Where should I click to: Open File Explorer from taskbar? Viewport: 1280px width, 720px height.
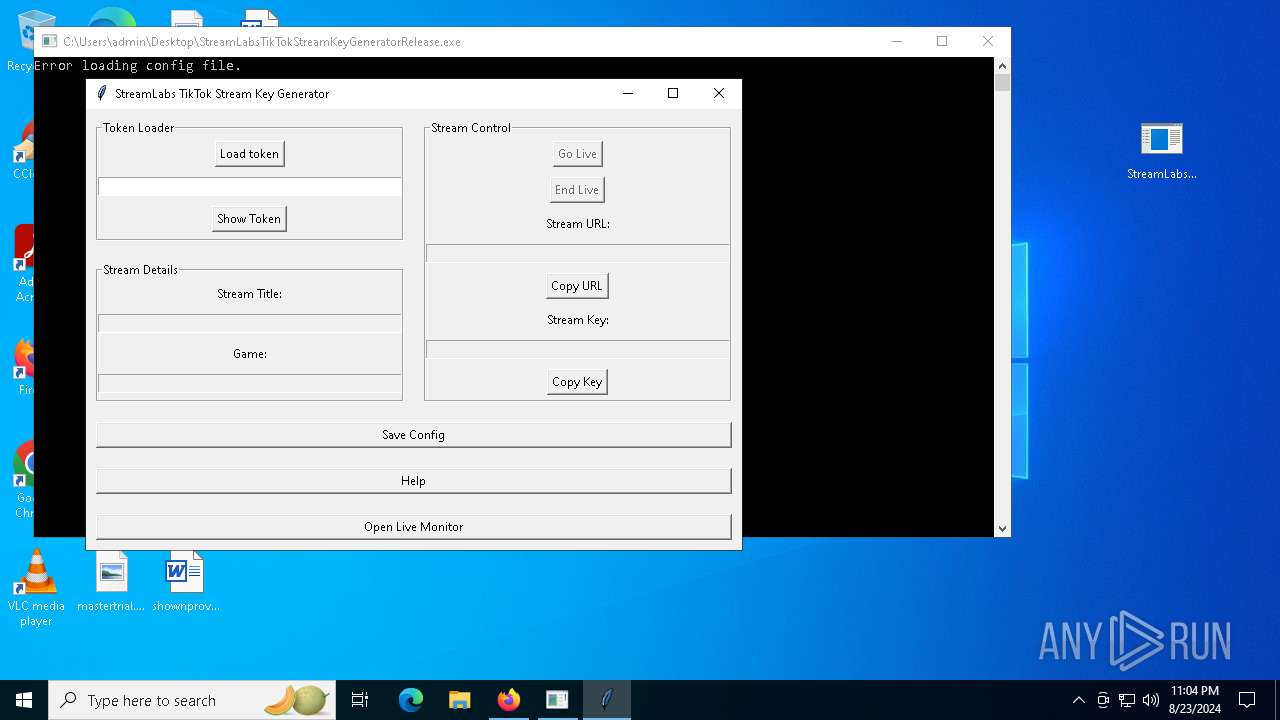[x=459, y=700]
